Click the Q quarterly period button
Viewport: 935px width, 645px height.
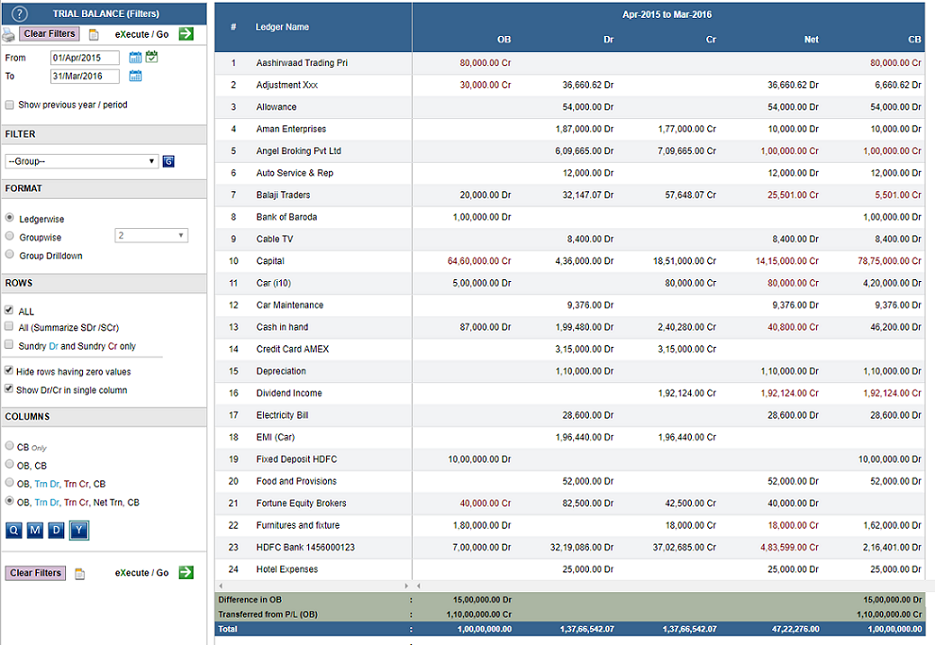point(14,530)
